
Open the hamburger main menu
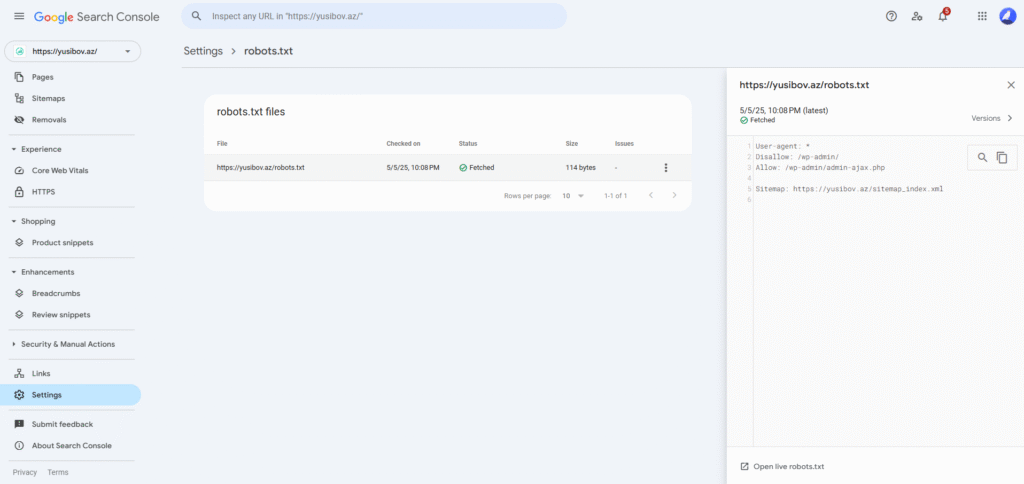pyautogui.click(x=19, y=16)
